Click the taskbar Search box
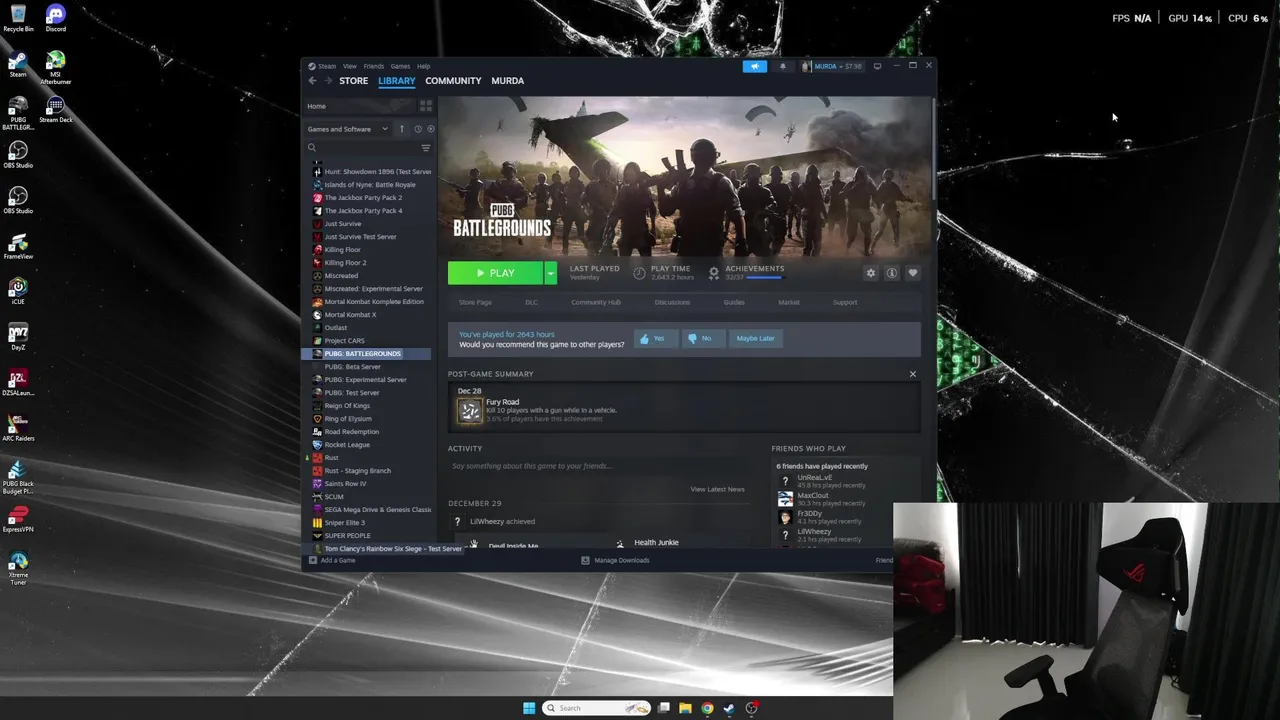The height and width of the screenshot is (720, 1280). (597, 708)
